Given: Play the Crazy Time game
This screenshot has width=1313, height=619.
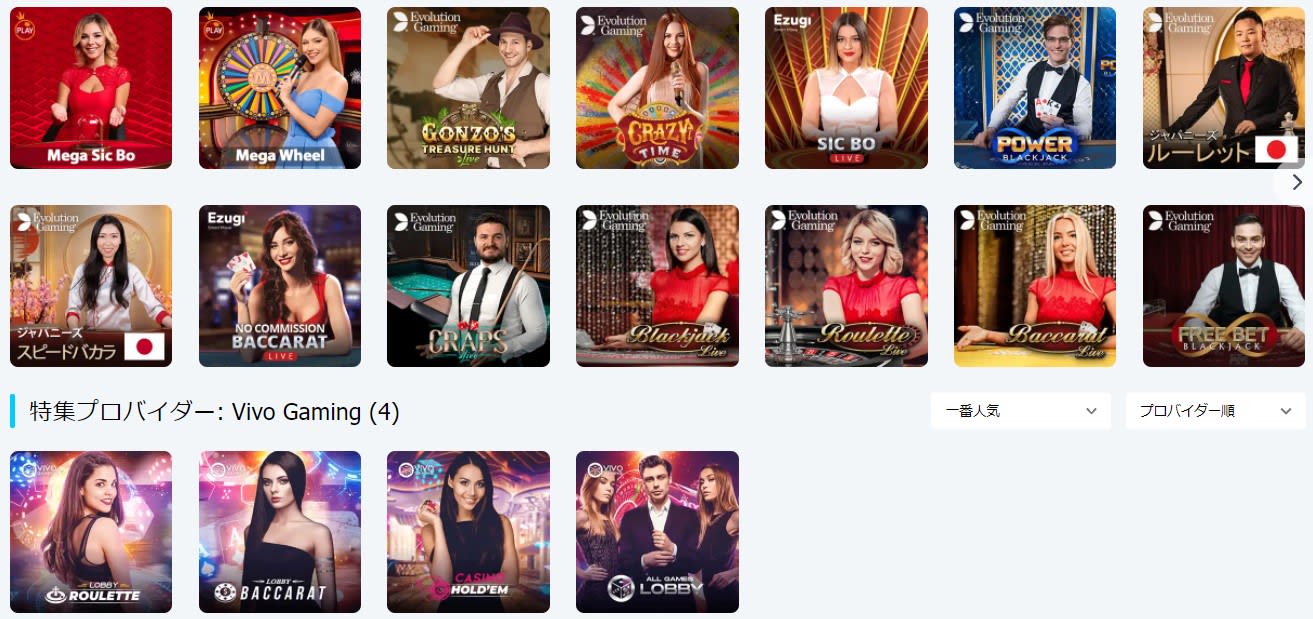Looking at the screenshot, I should pos(657,88).
